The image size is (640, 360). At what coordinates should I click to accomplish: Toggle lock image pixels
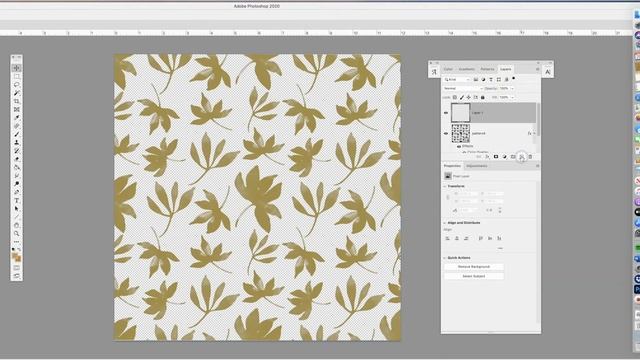pyautogui.click(x=462, y=97)
